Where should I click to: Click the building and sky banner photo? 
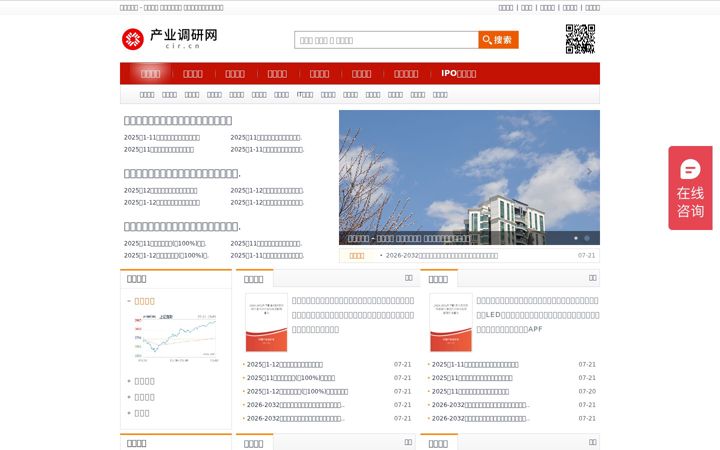tap(469, 177)
